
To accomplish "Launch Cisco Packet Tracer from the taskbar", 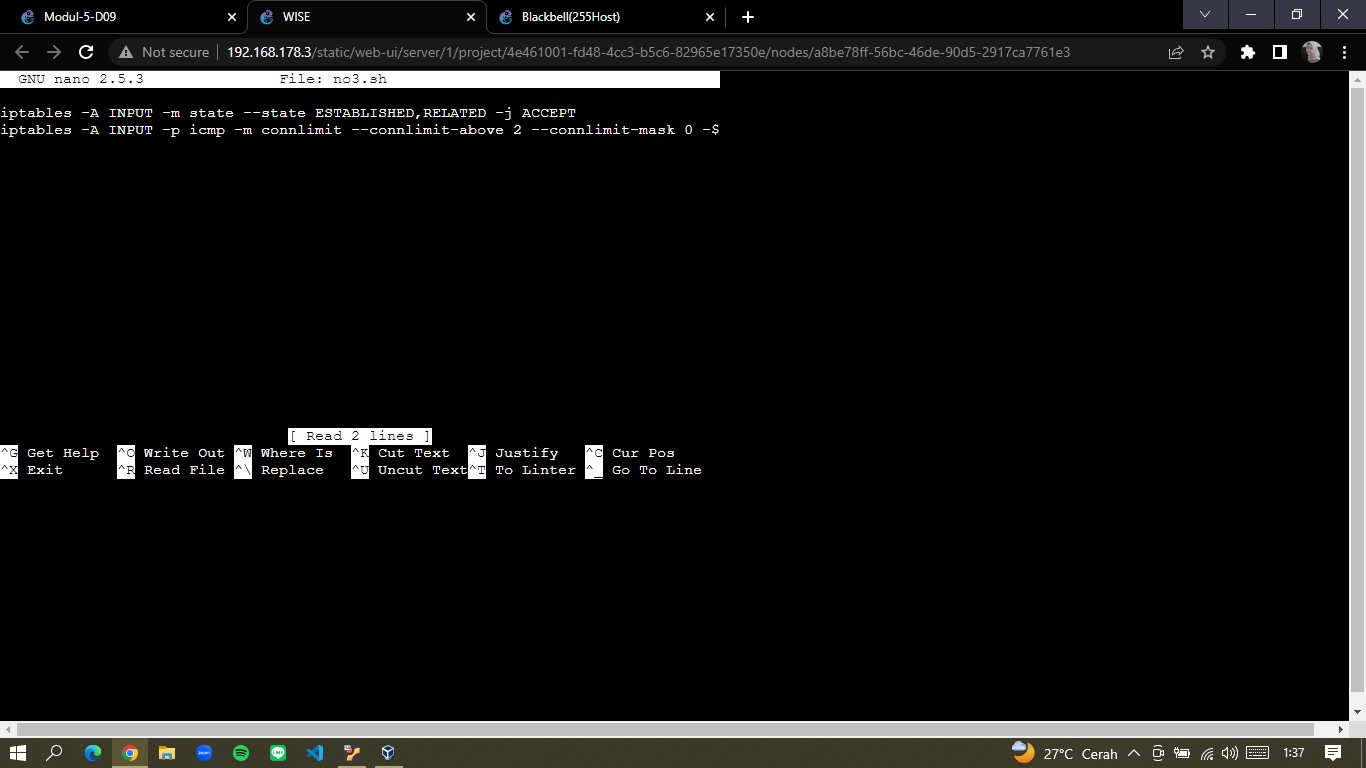I will [x=350, y=753].
